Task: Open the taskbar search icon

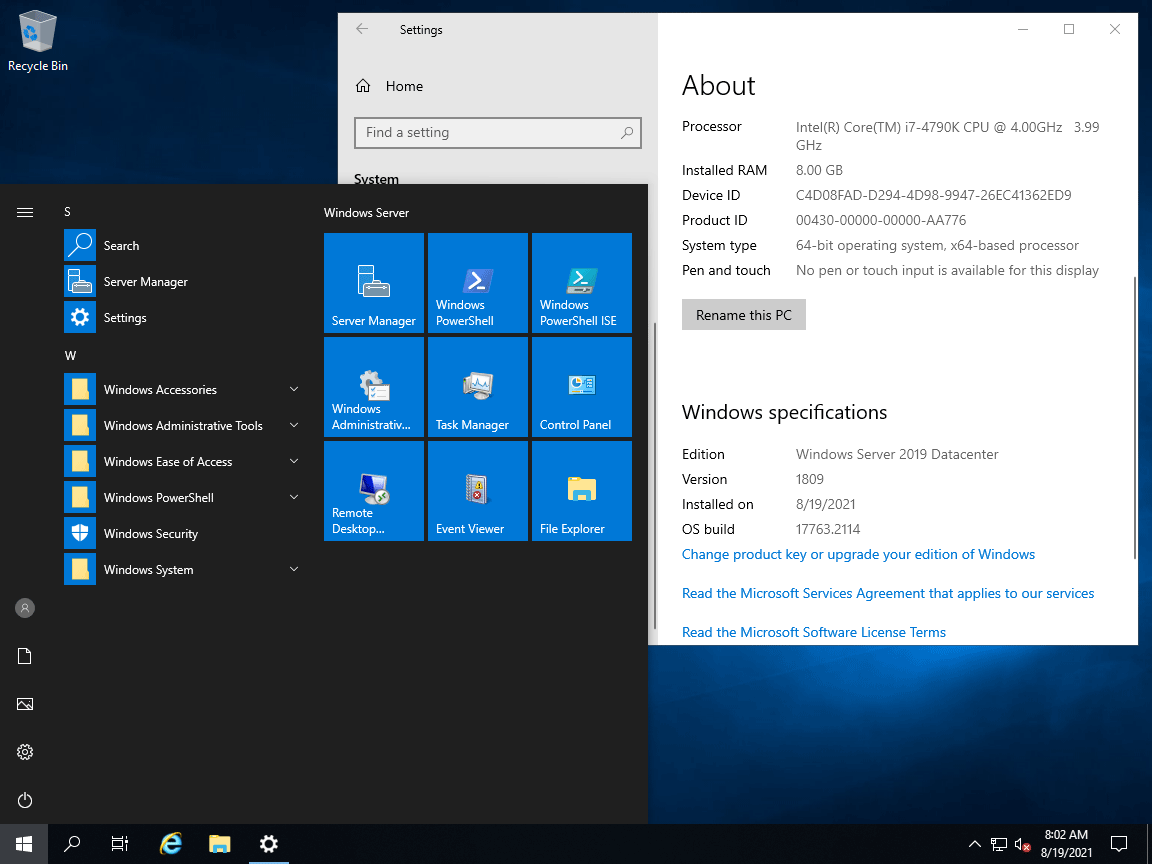Action: click(x=72, y=843)
